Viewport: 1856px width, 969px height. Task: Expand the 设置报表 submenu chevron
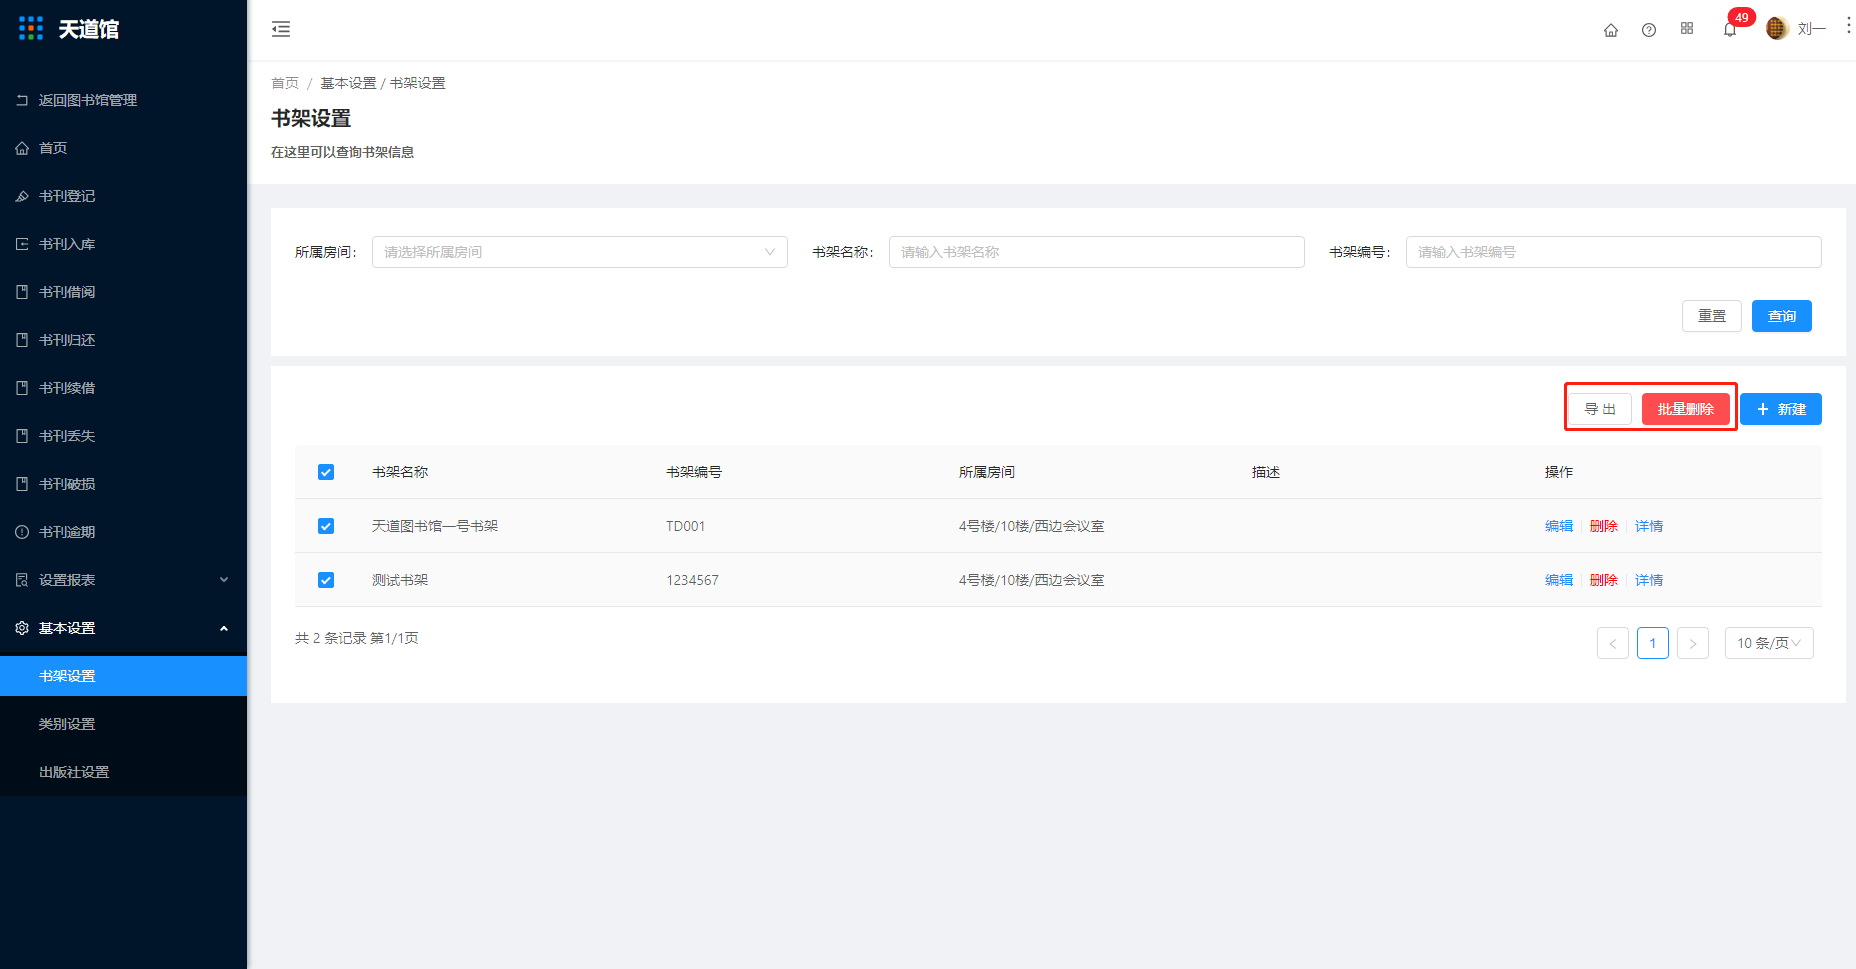click(x=224, y=580)
